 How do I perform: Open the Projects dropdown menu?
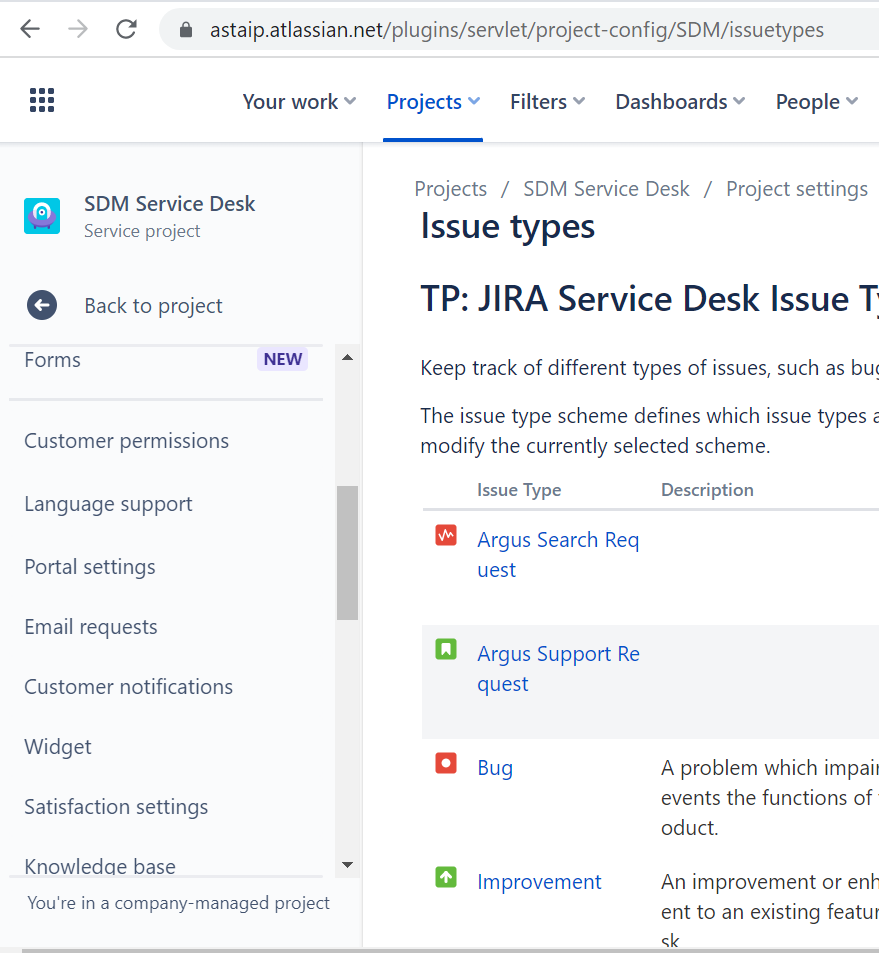coord(433,101)
